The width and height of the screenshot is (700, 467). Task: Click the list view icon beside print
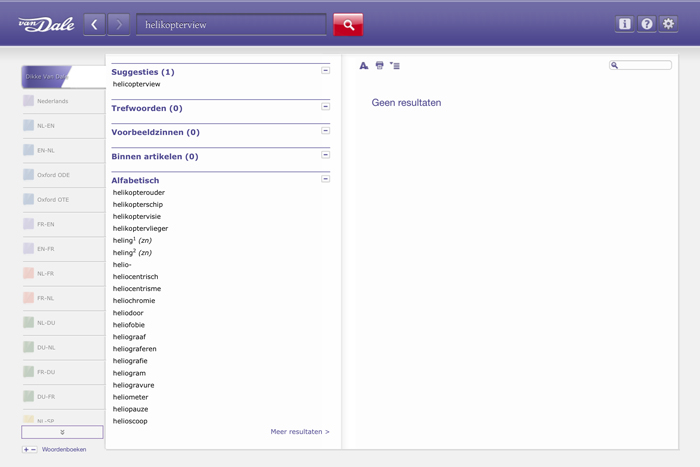tap(395, 66)
